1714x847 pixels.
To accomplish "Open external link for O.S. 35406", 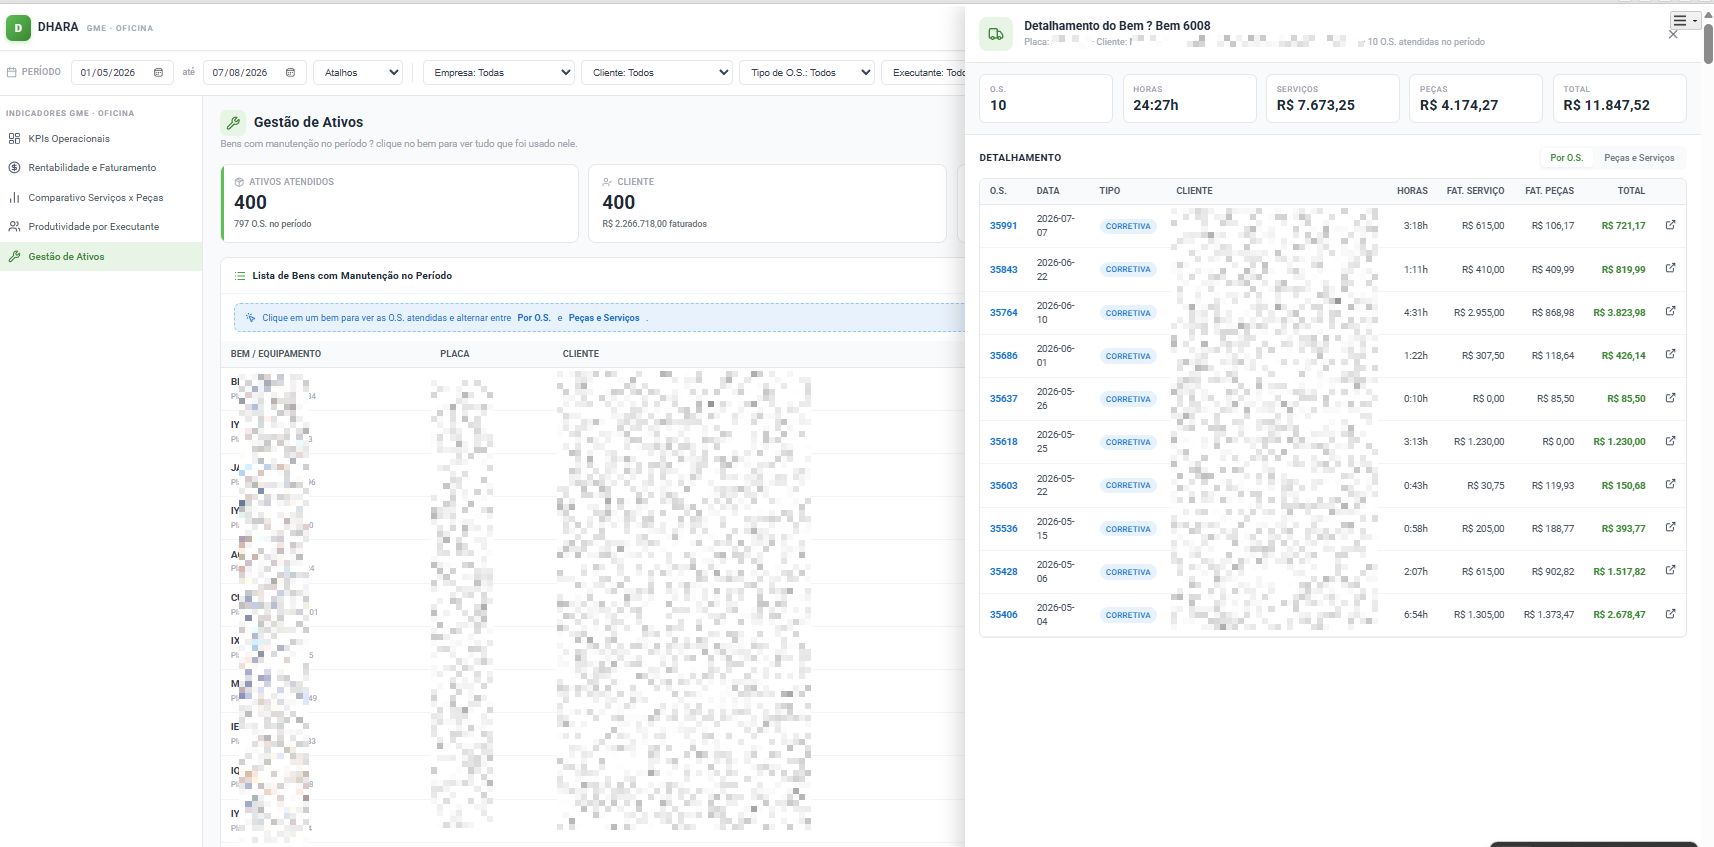I will point(1670,614).
